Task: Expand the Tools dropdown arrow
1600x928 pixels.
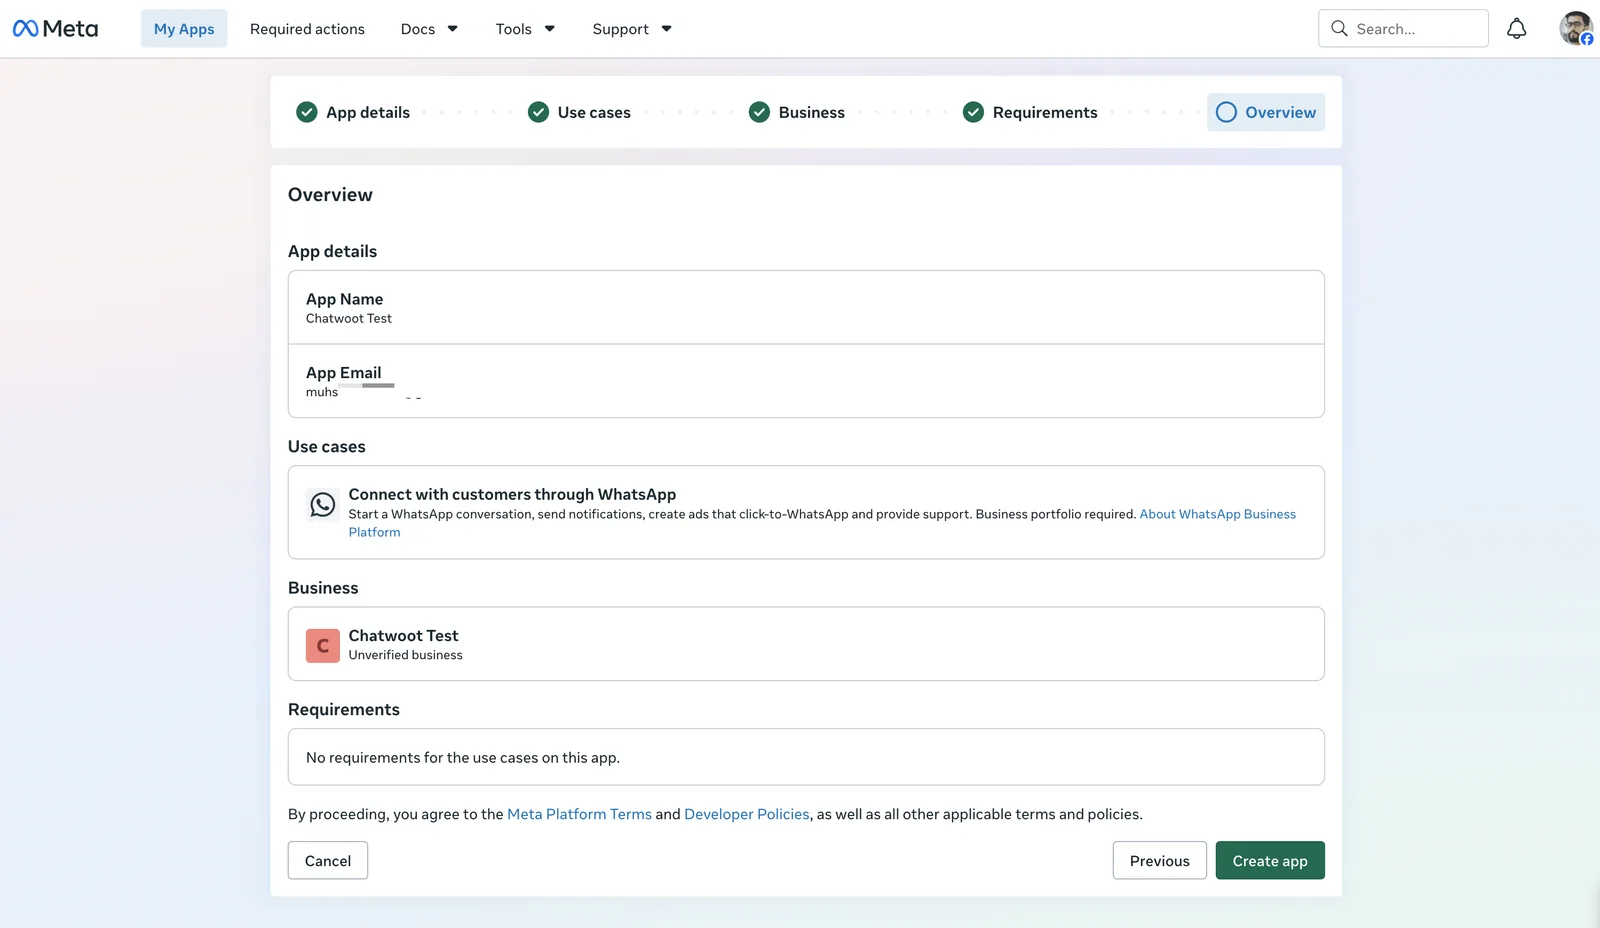Action: [x=549, y=29]
